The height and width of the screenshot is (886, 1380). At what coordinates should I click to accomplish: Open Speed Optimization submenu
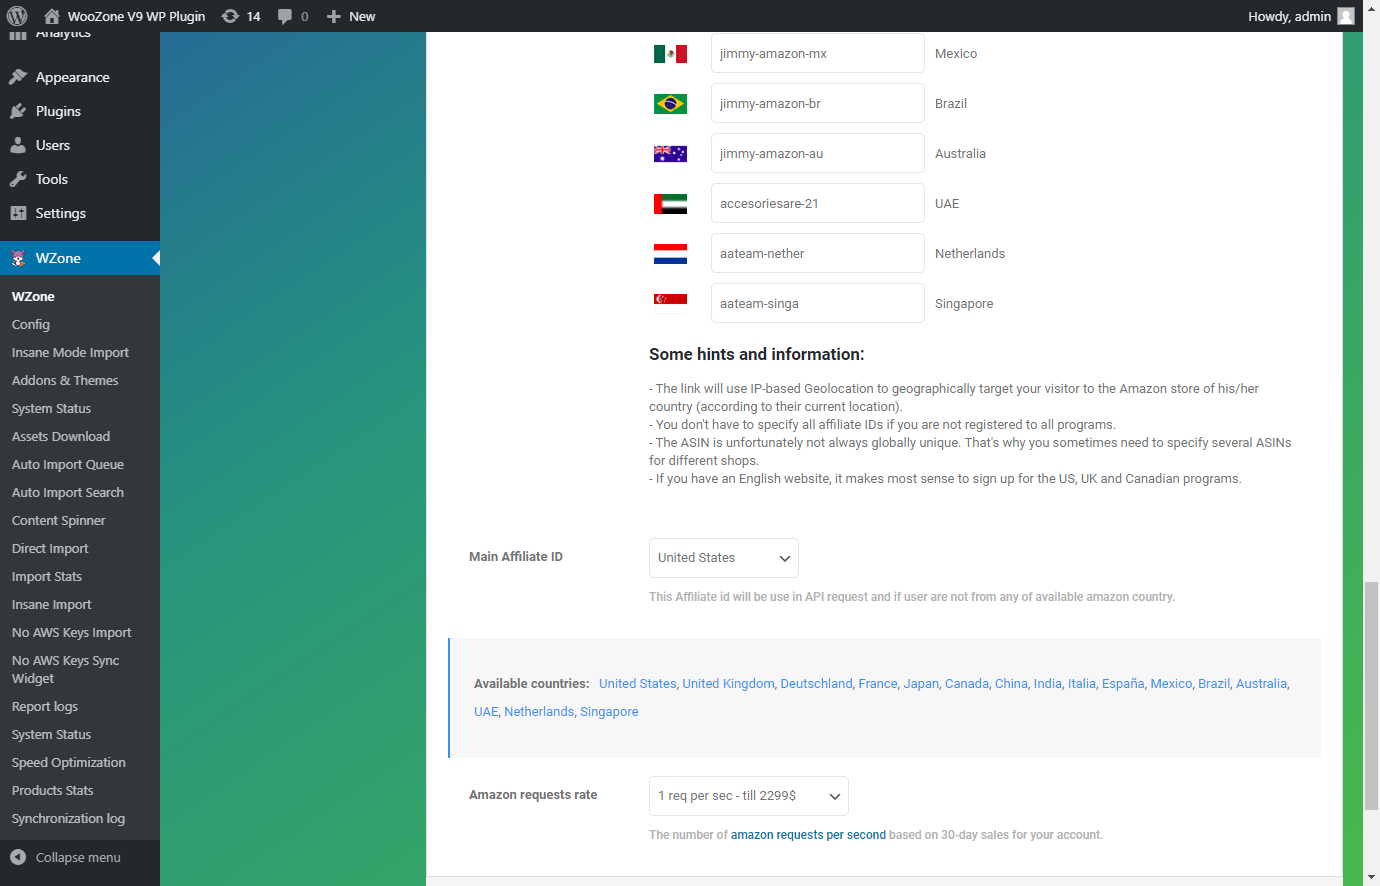click(x=69, y=762)
